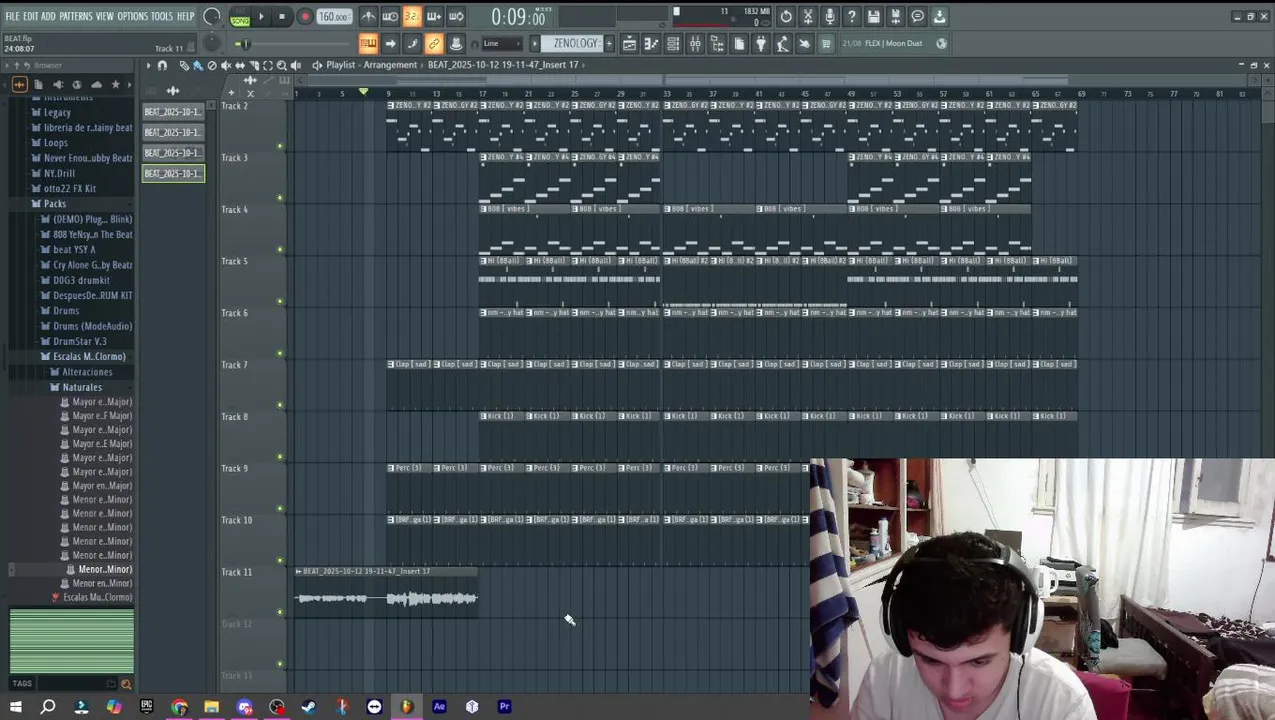Click the fourth highlighted BEAT_2025-10-1 clip in picker
1275x720 pixels.
pos(173,173)
